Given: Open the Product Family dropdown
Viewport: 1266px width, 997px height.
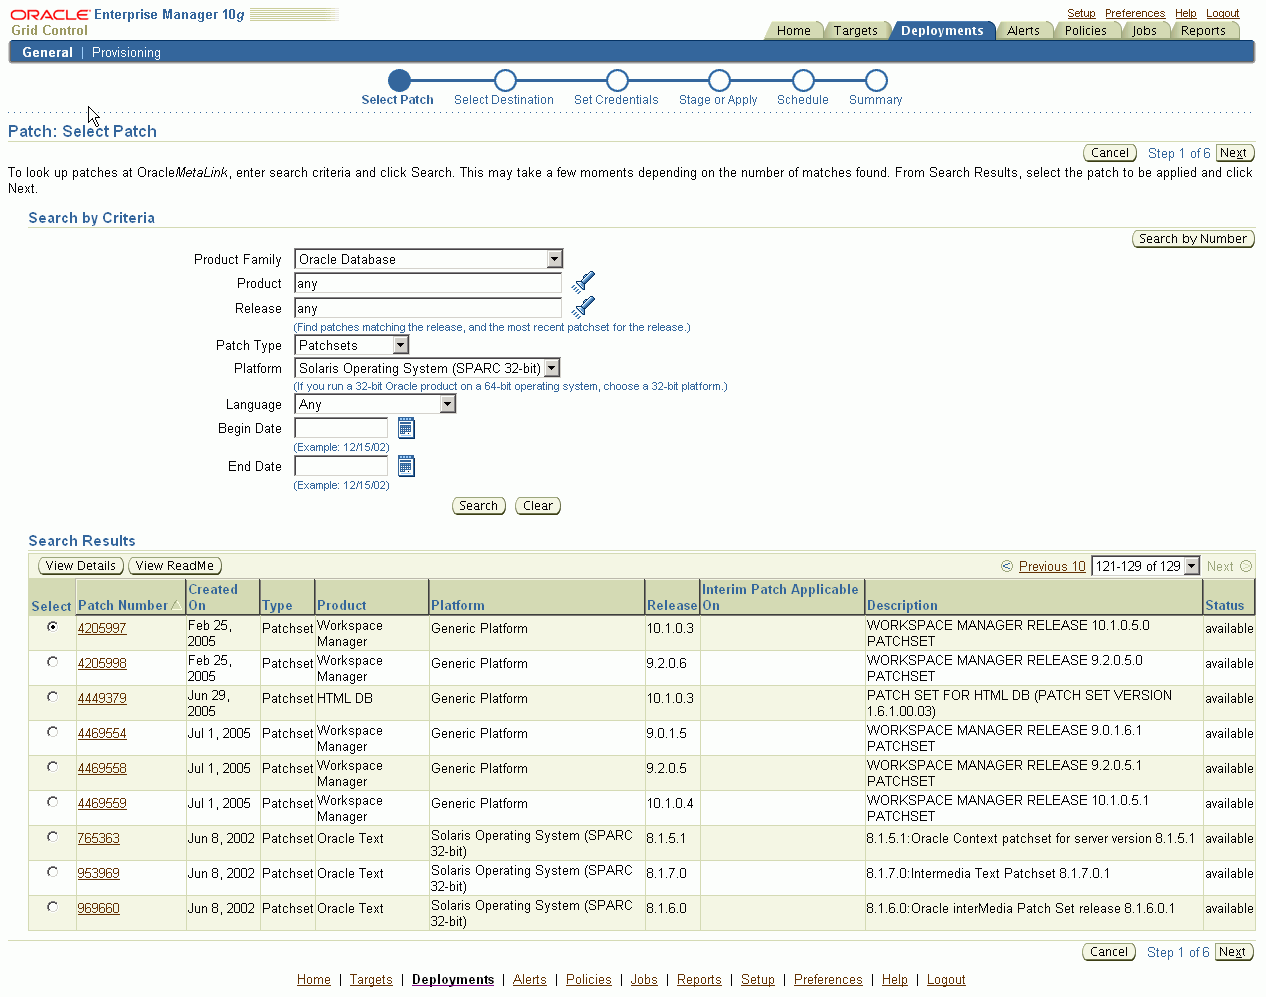Looking at the screenshot, I should point(554,259).
